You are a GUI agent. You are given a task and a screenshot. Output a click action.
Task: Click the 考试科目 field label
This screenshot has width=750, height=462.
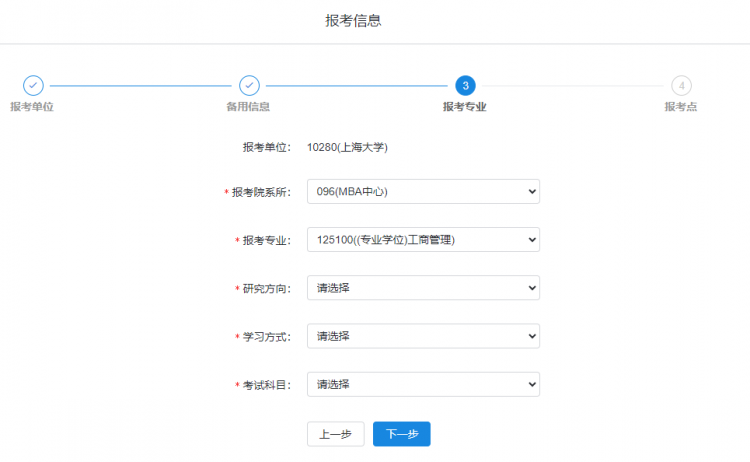pyautogui.click(x=266, y=385)
